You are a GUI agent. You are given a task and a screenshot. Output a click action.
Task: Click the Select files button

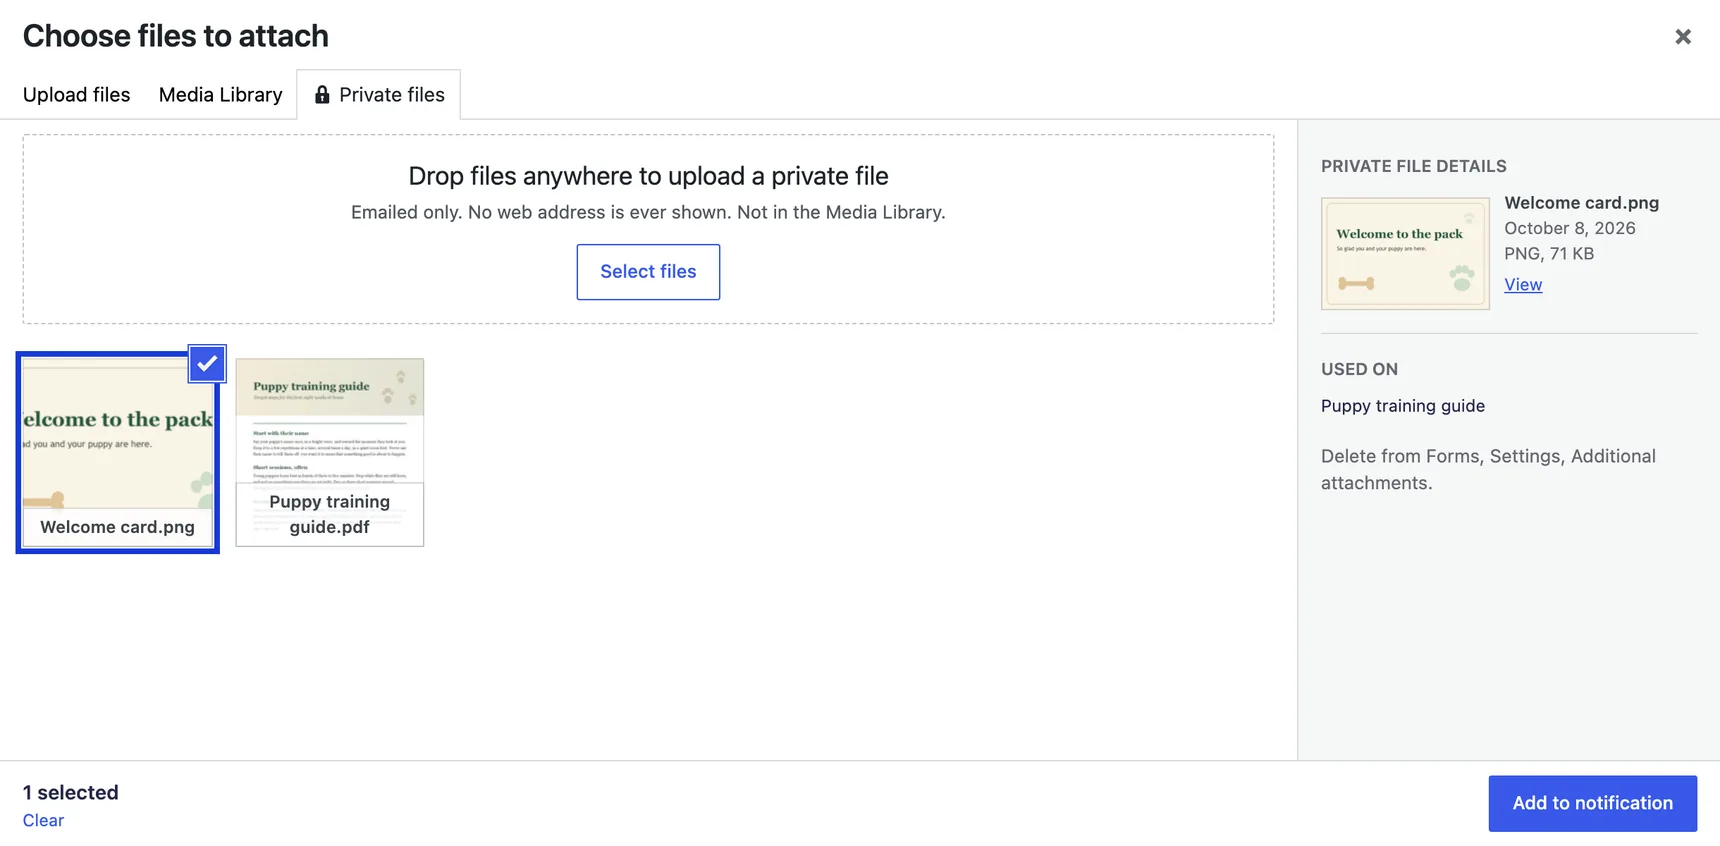648,272
